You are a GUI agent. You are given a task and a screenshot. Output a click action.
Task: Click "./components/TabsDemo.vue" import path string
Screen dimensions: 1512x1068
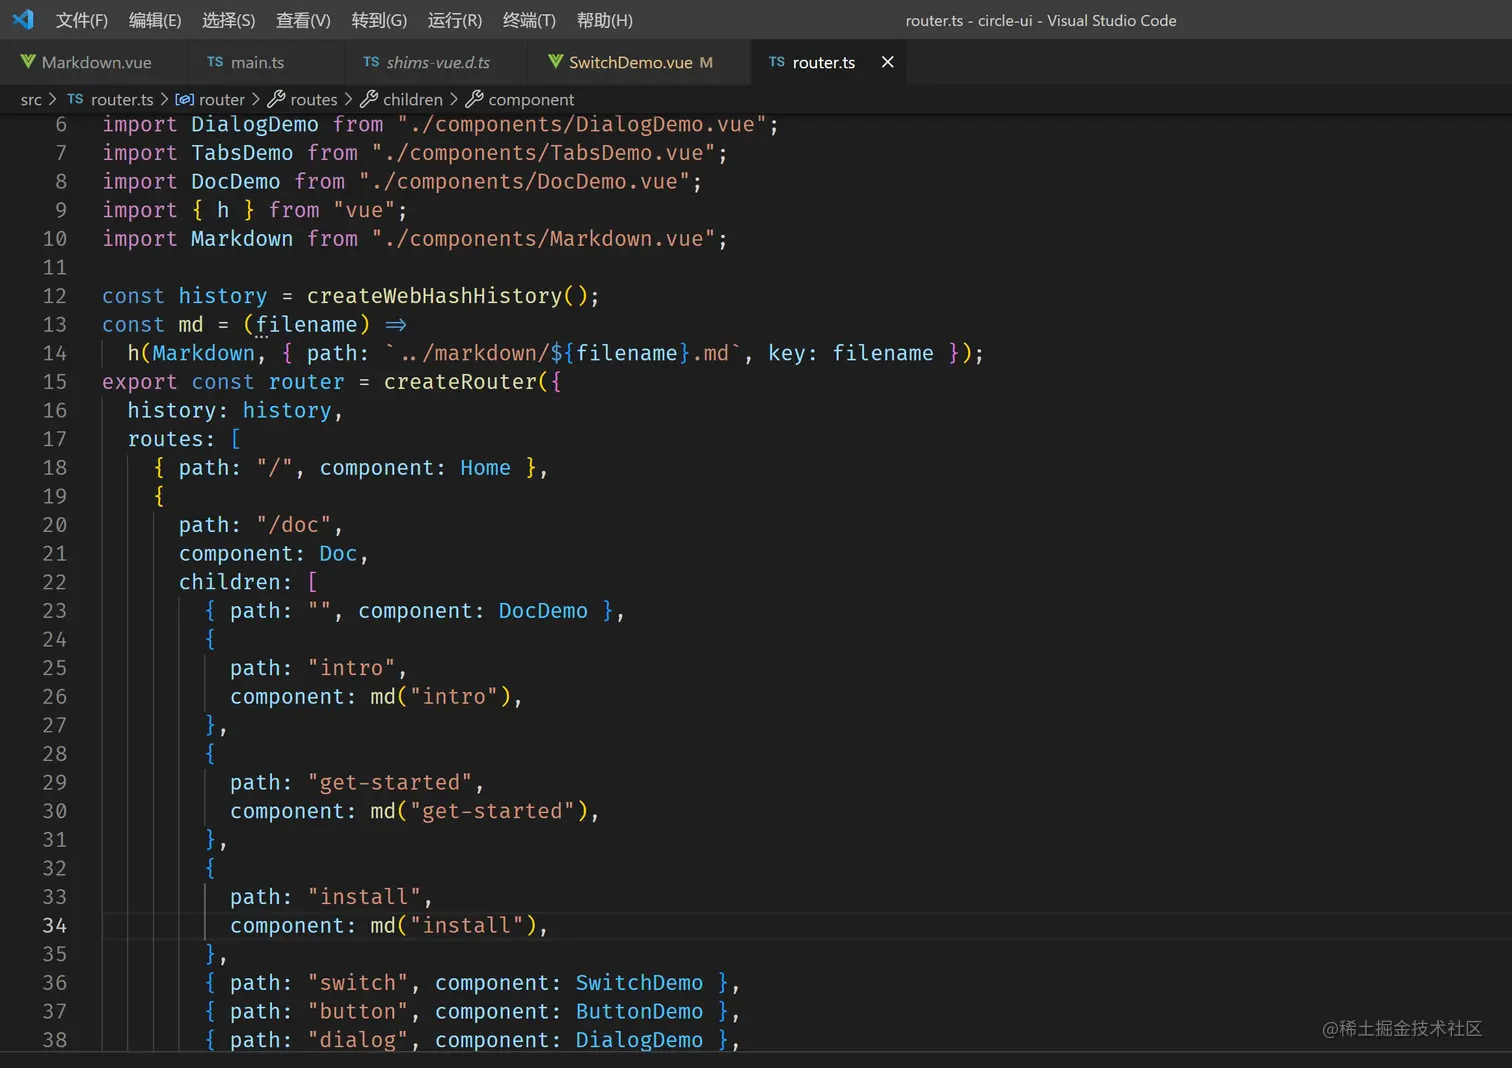point(544,153)
